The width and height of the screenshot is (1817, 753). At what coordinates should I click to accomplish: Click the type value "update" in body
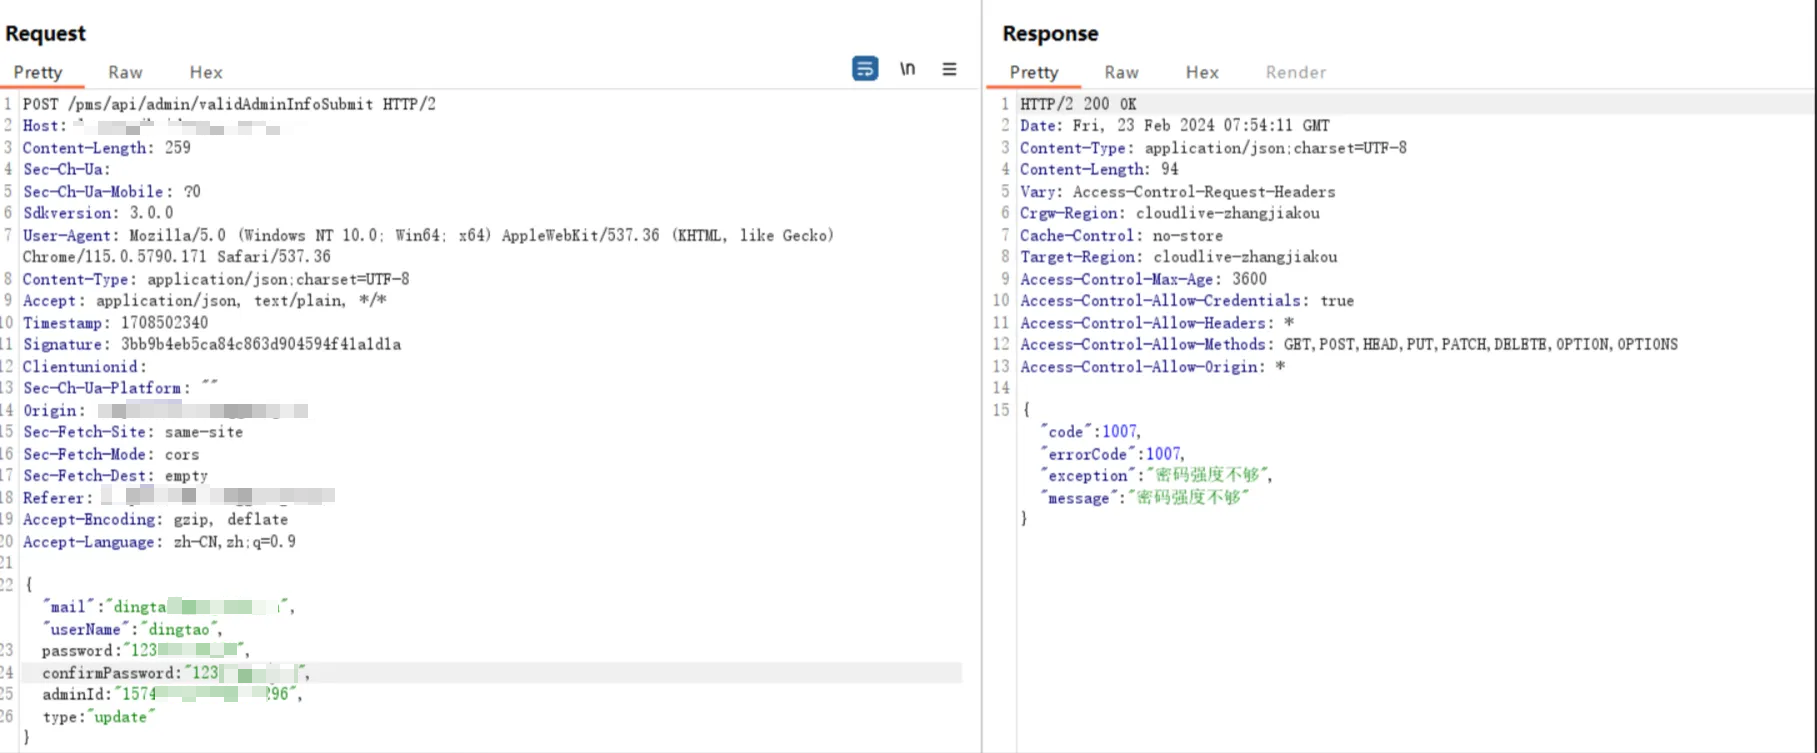coord(121,717)
